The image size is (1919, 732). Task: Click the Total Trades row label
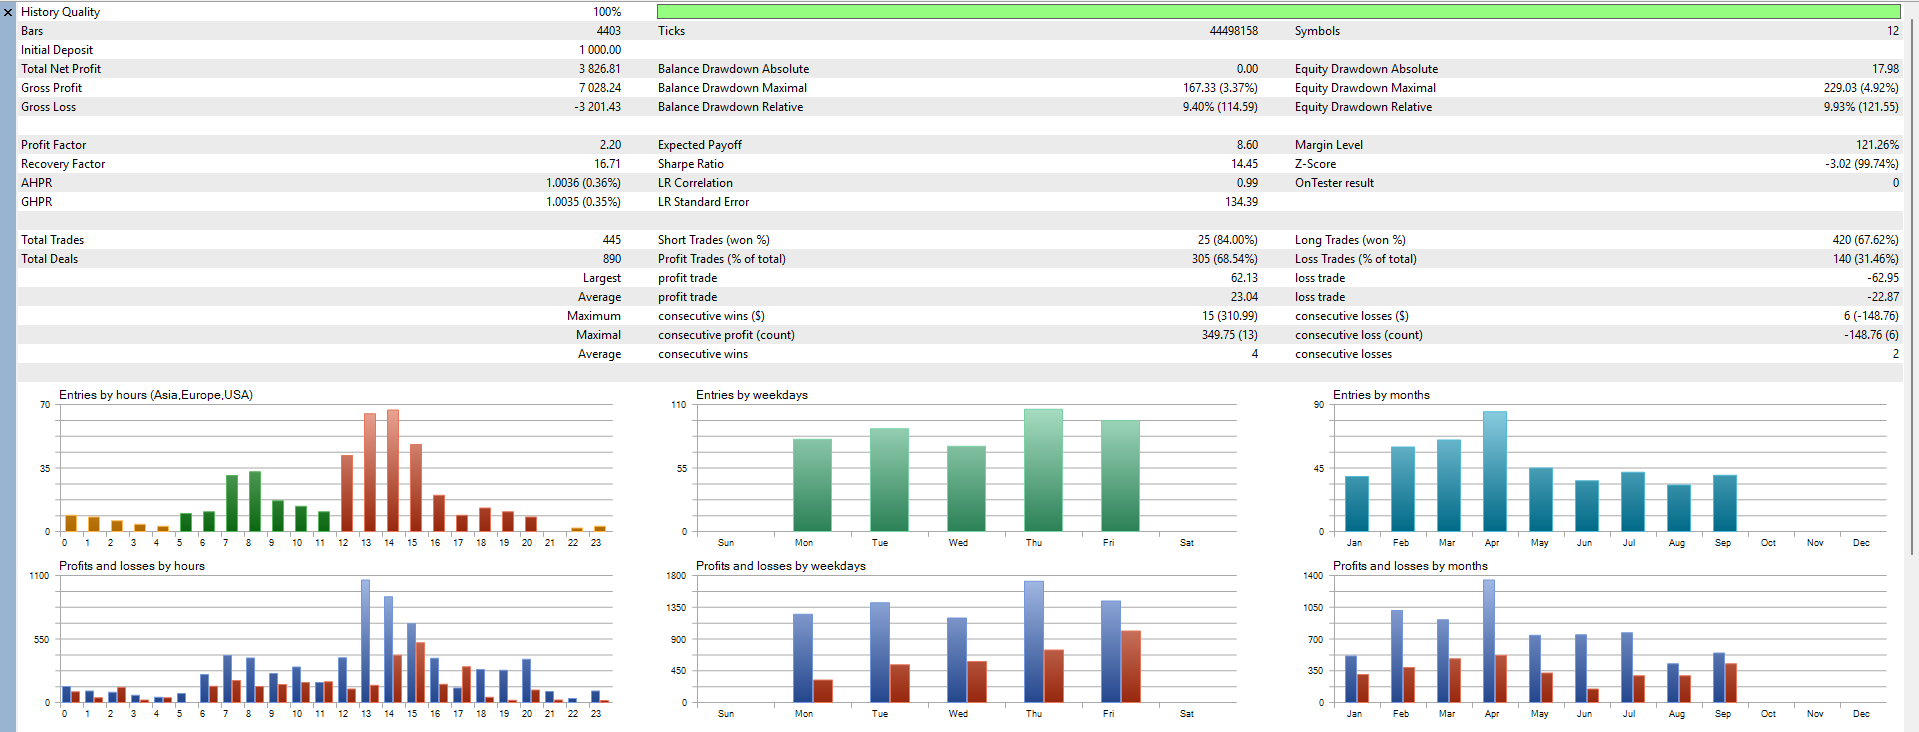click(53, 240)
